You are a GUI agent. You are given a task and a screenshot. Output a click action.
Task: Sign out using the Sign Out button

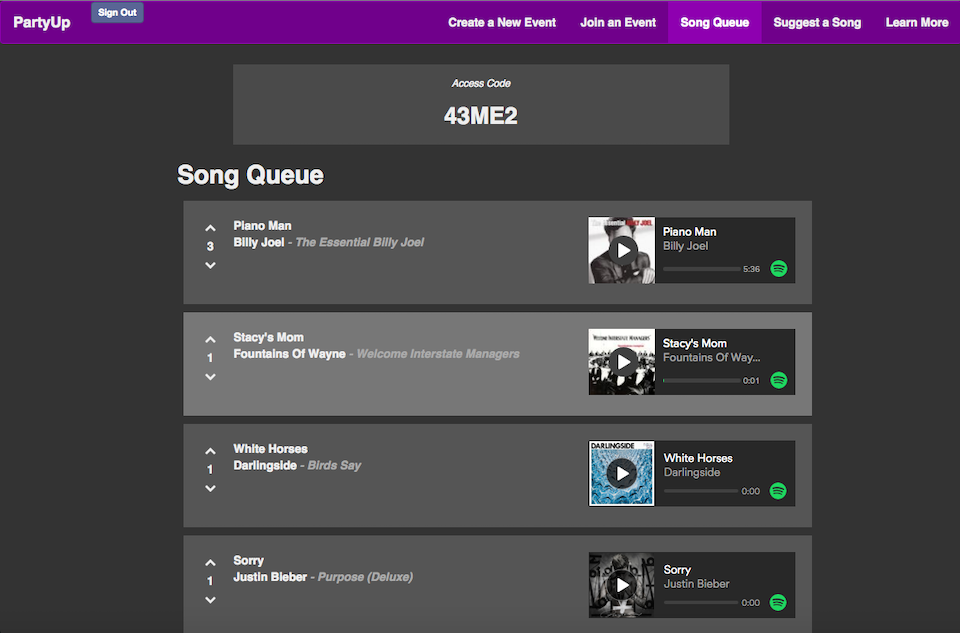[118, 12]
